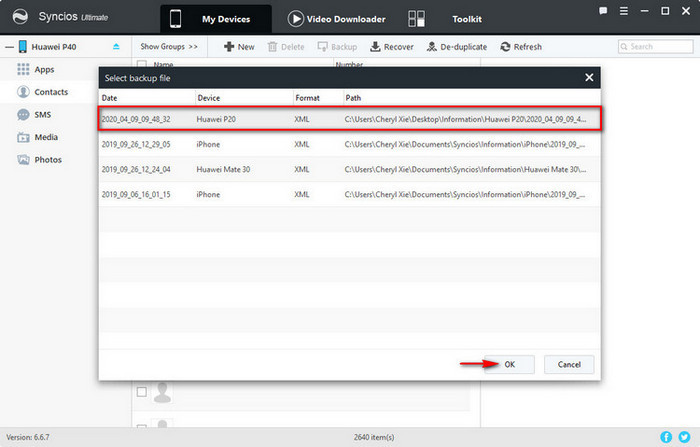Expand Show Groups panel
The width and height of the screenshot is (700, 447).
(169, 46)
